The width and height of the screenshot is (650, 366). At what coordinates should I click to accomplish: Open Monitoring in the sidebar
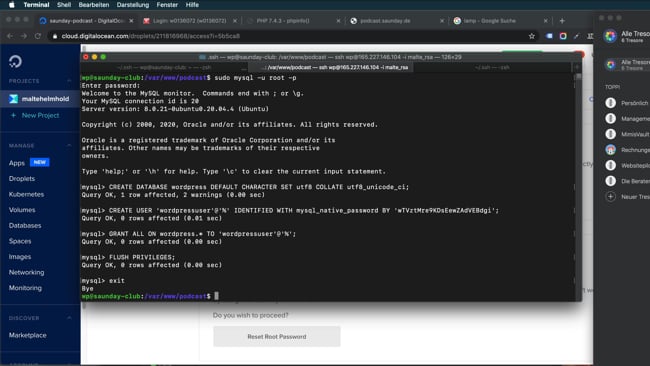coord(25,288)
